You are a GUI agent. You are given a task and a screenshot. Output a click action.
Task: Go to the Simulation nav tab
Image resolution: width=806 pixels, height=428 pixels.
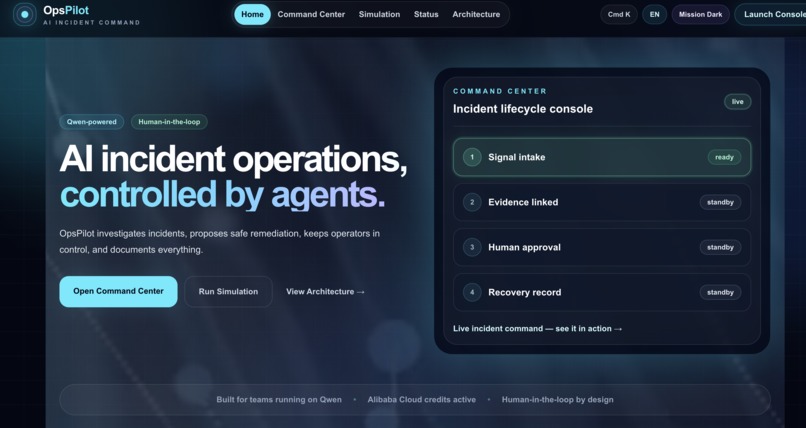(x=379, y=14)
